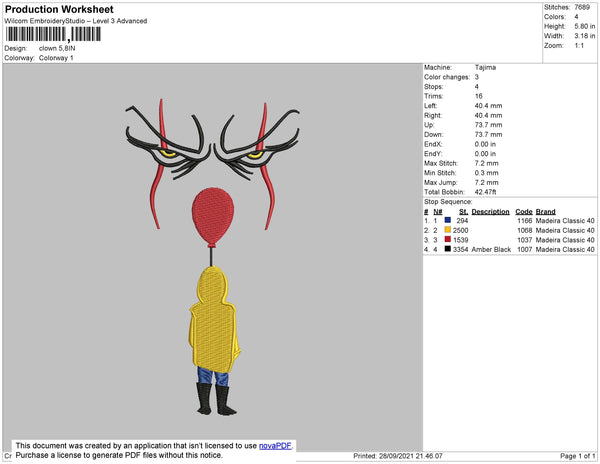Click the 'Description' column header
This screenshot has height=464, width=600.
point(490,212)
